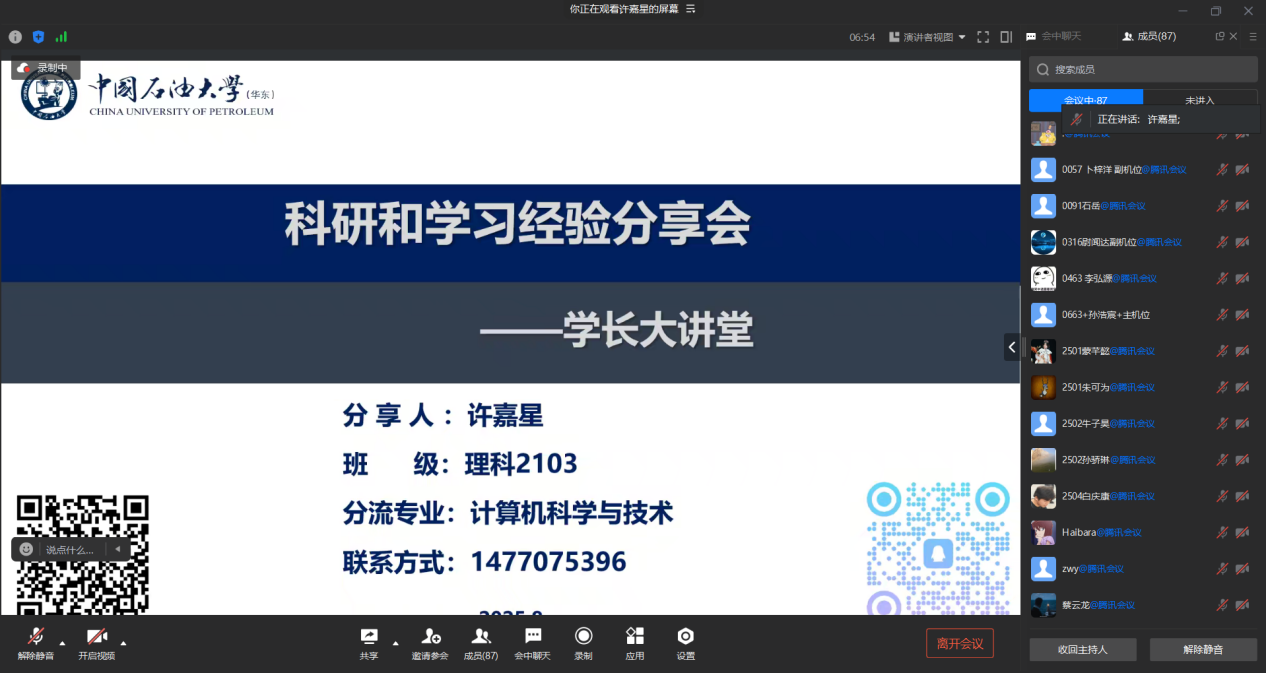Check the green network signal icon
The height and width of the screenshot is (673, 1266).
pos(61,37)
